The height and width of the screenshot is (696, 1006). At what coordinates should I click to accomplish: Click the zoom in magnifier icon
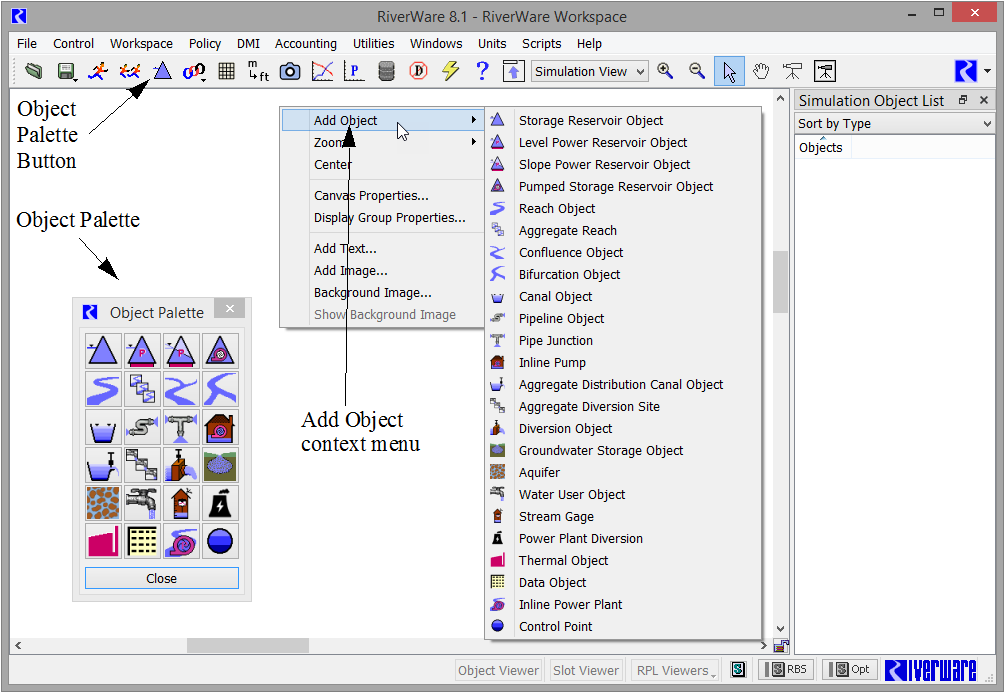[x=665, y=71]
